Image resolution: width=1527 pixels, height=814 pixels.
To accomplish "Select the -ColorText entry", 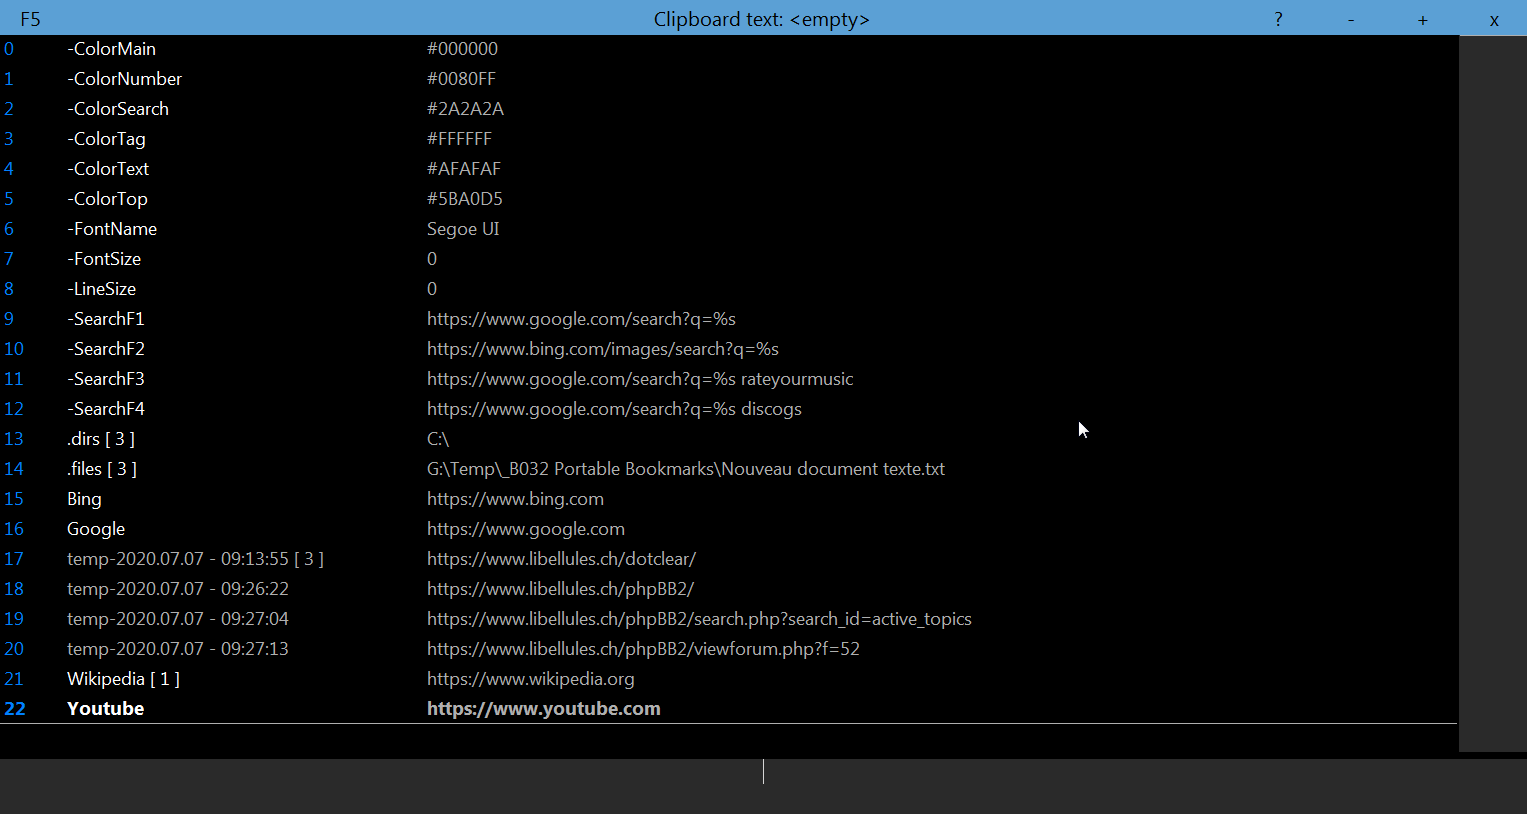I will pos(108,169).
